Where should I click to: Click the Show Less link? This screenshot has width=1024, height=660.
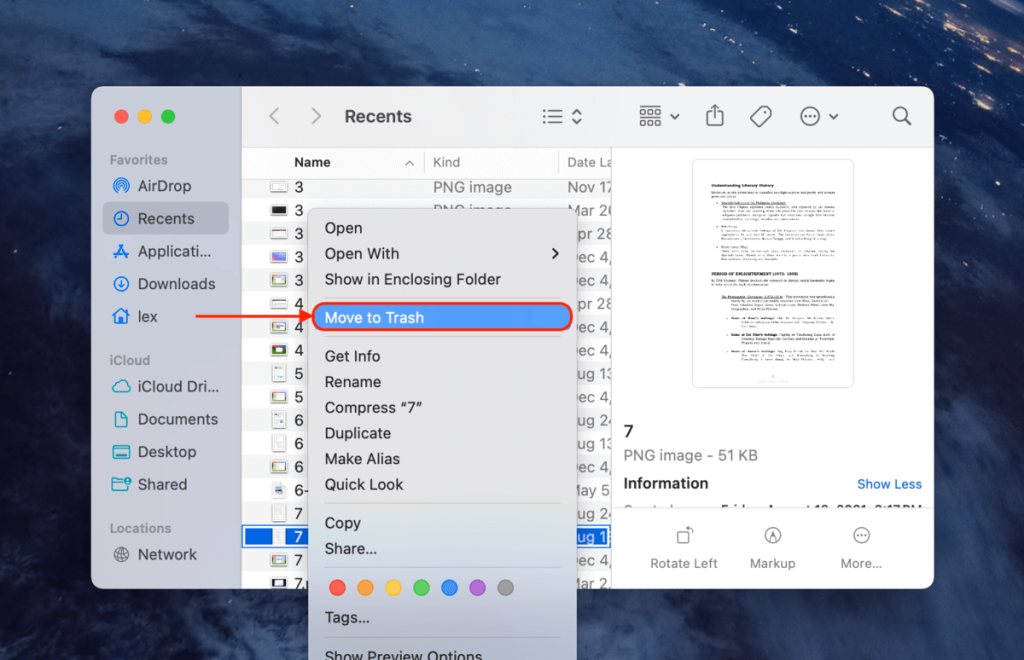point(889,483)
